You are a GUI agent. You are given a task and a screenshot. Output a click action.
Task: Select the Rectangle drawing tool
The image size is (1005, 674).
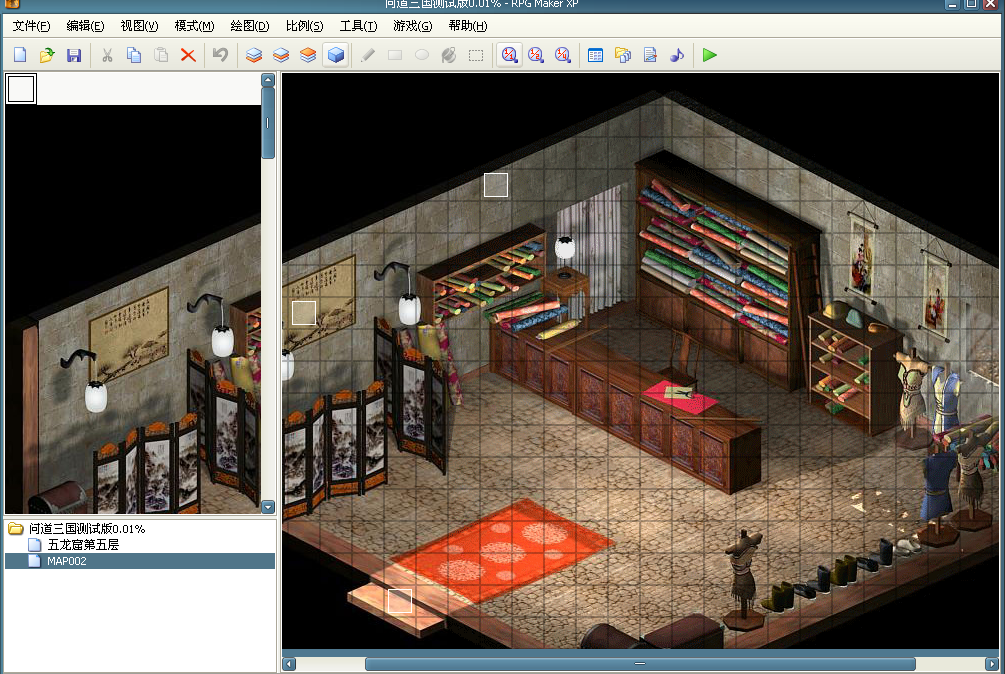395,55
